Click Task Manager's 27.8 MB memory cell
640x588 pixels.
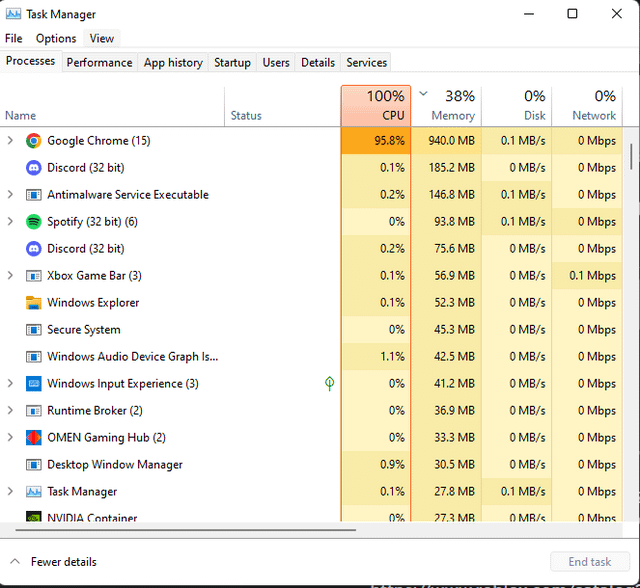click(446, 491)
